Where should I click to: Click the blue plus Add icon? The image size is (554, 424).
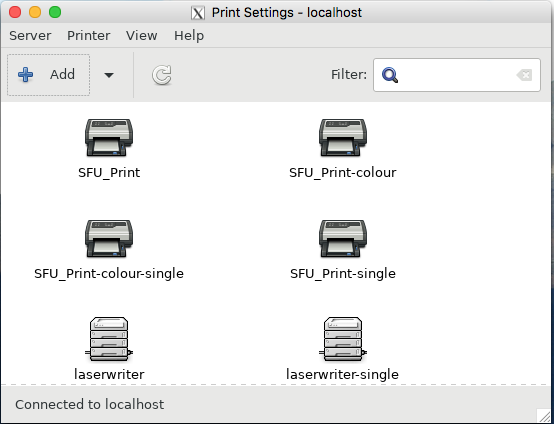tap(25, 75)
